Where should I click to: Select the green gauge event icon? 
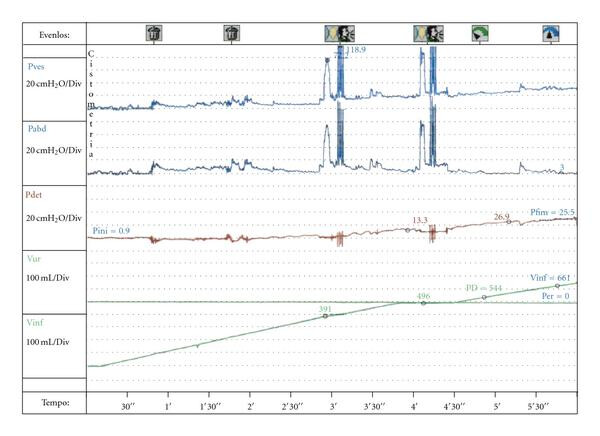coord(480,34)
